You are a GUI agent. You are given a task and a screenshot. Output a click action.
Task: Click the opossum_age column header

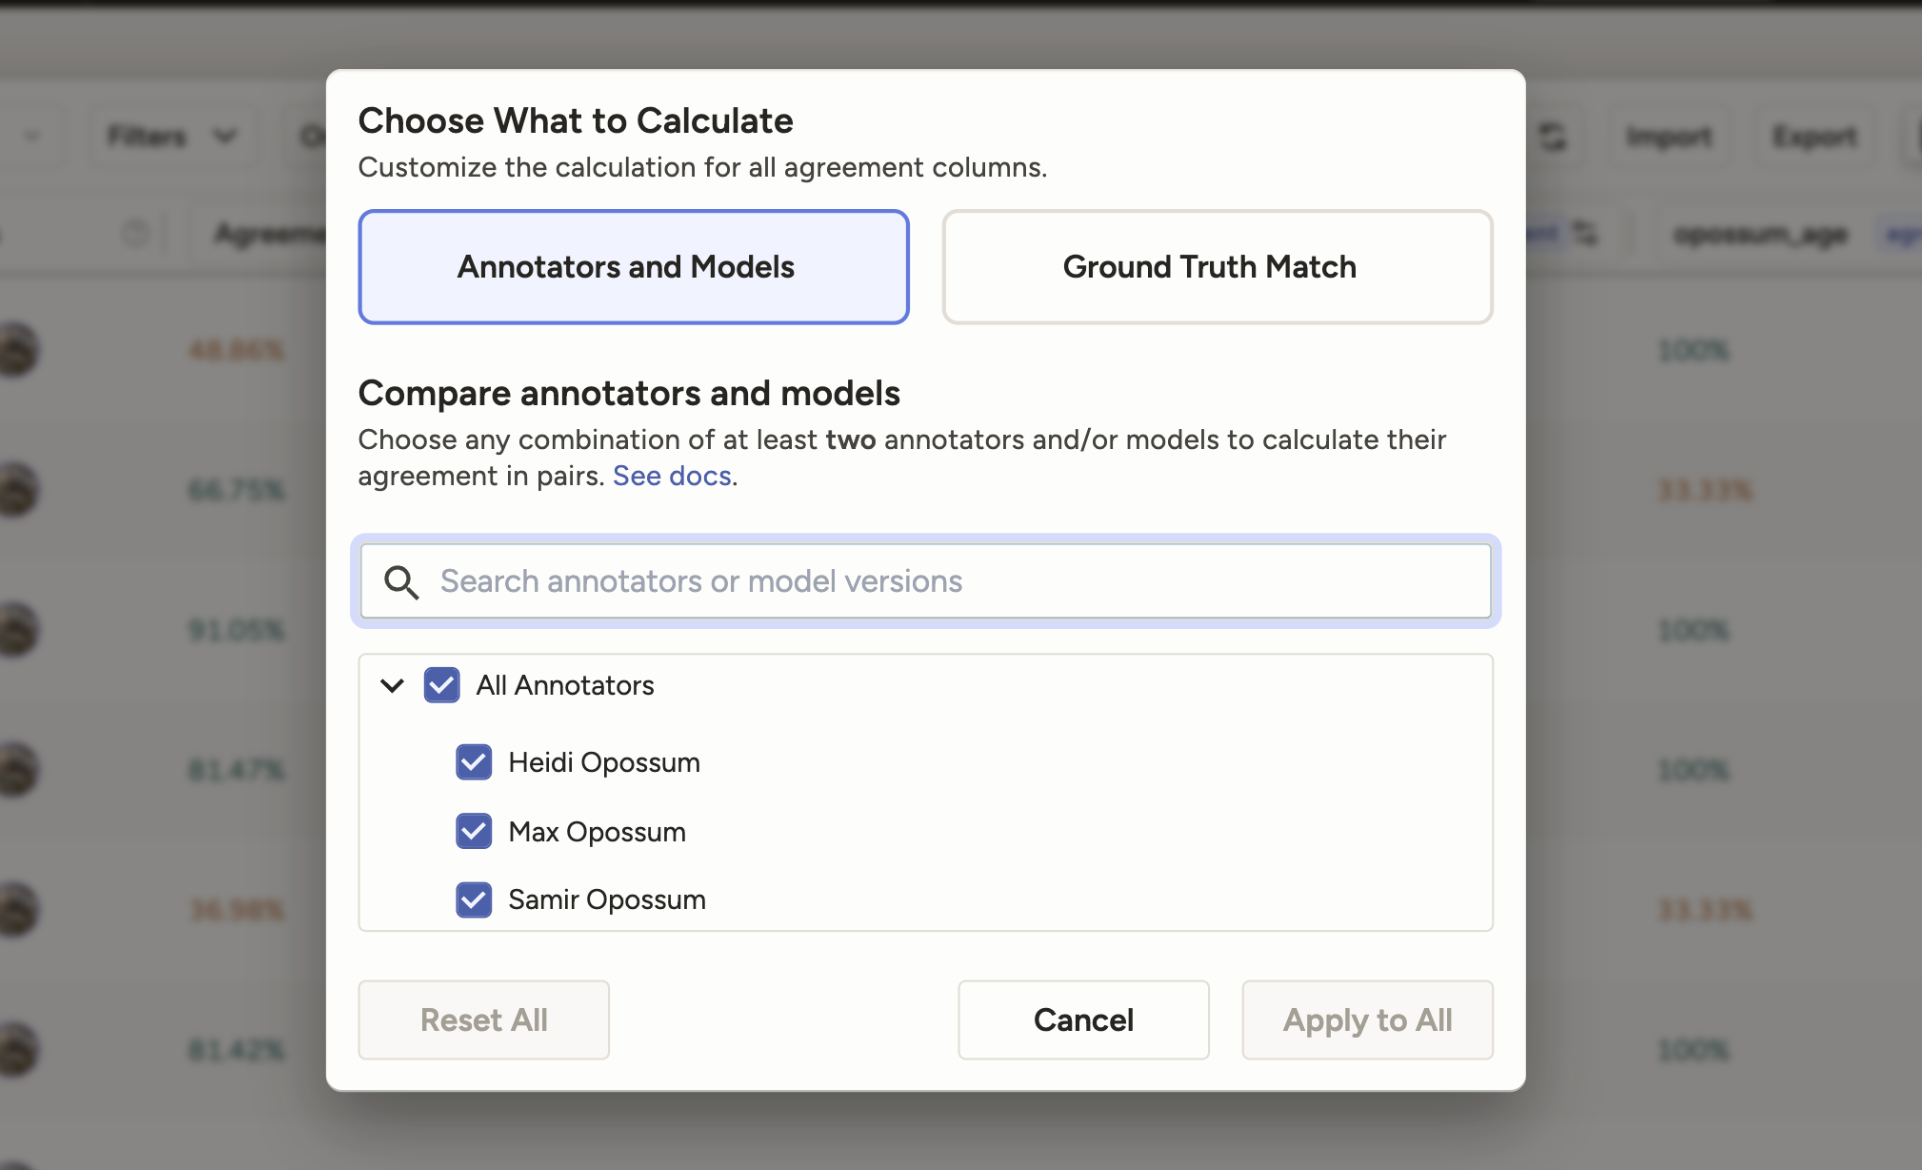tap(1760, 235)
